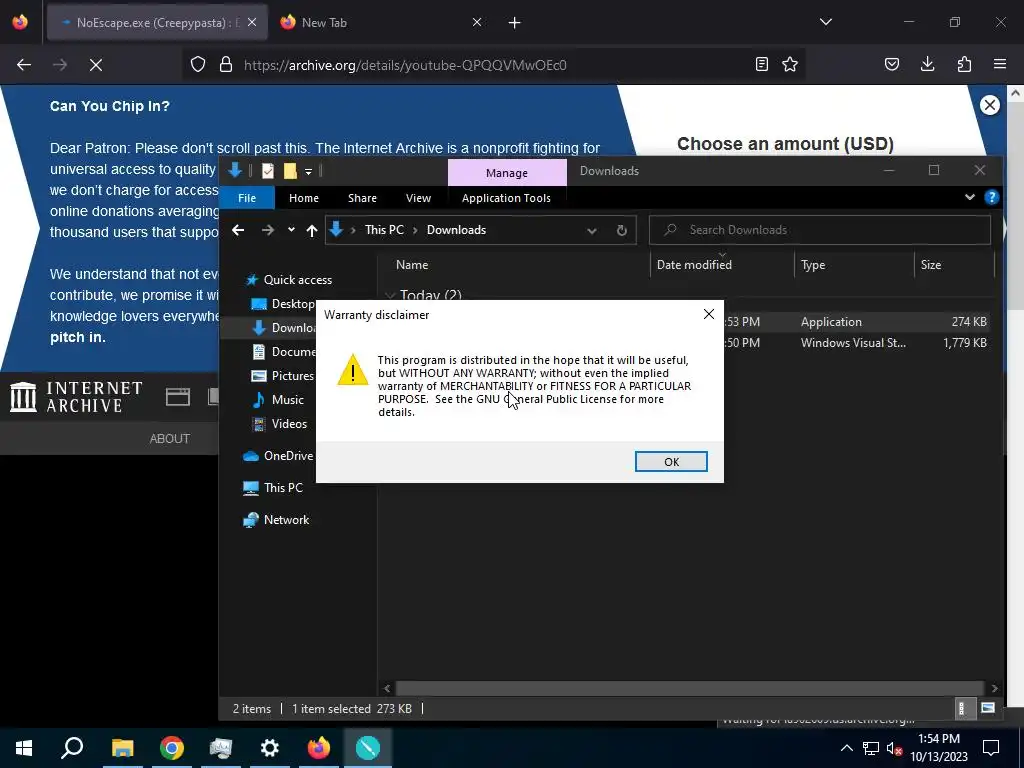Open Settings from the taskbar
The height and width of the screenshot is (768, 1024).
tap(270, 748)
